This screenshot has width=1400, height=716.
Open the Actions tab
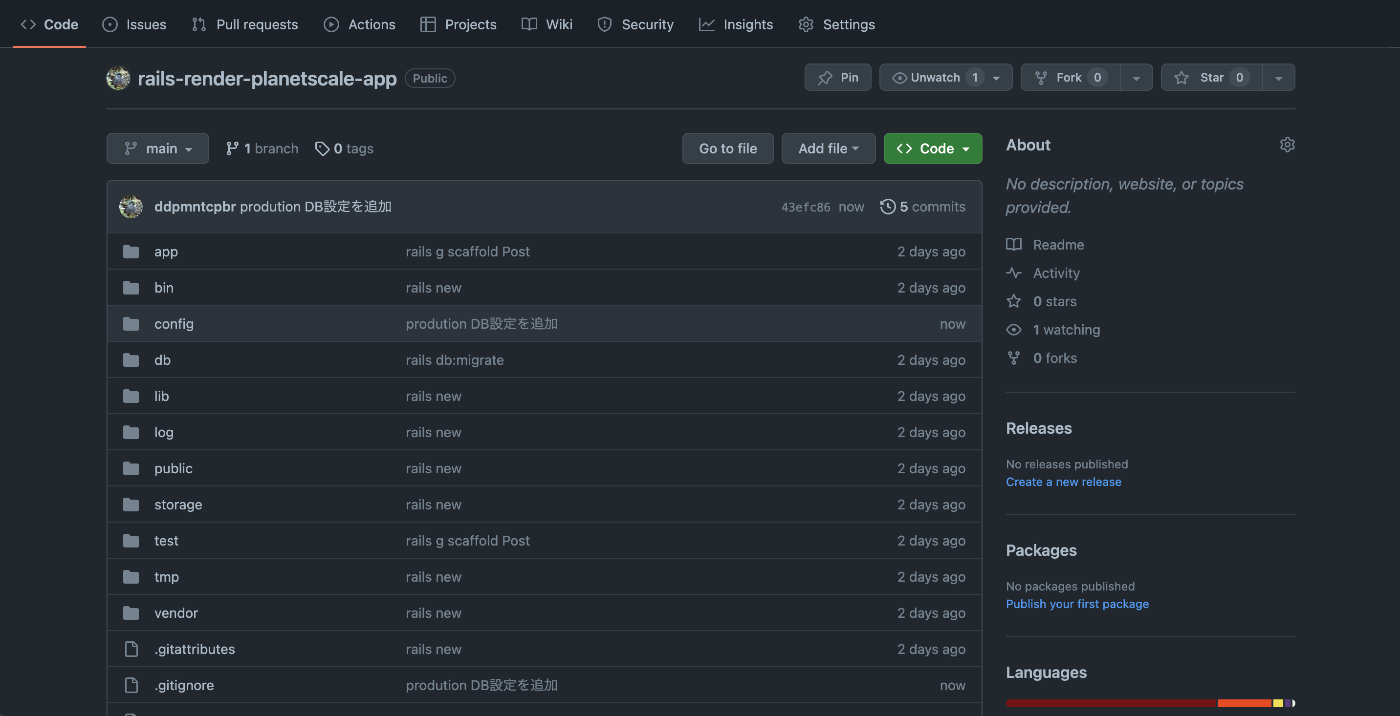pyautogui.click(x=360, y=24)
